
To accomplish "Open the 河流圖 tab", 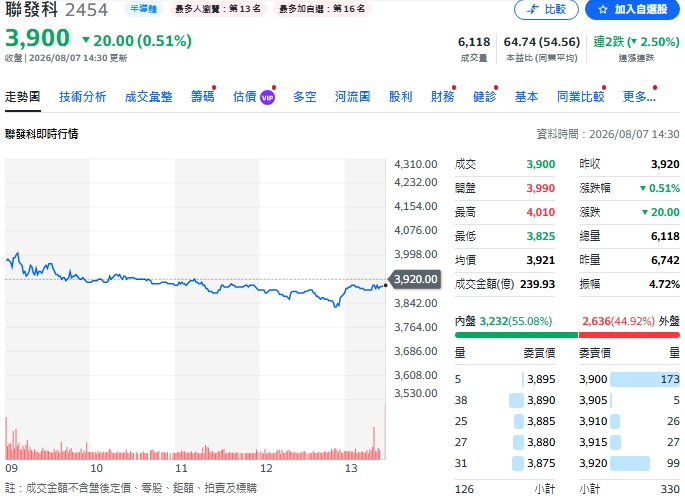I will 353,97.
